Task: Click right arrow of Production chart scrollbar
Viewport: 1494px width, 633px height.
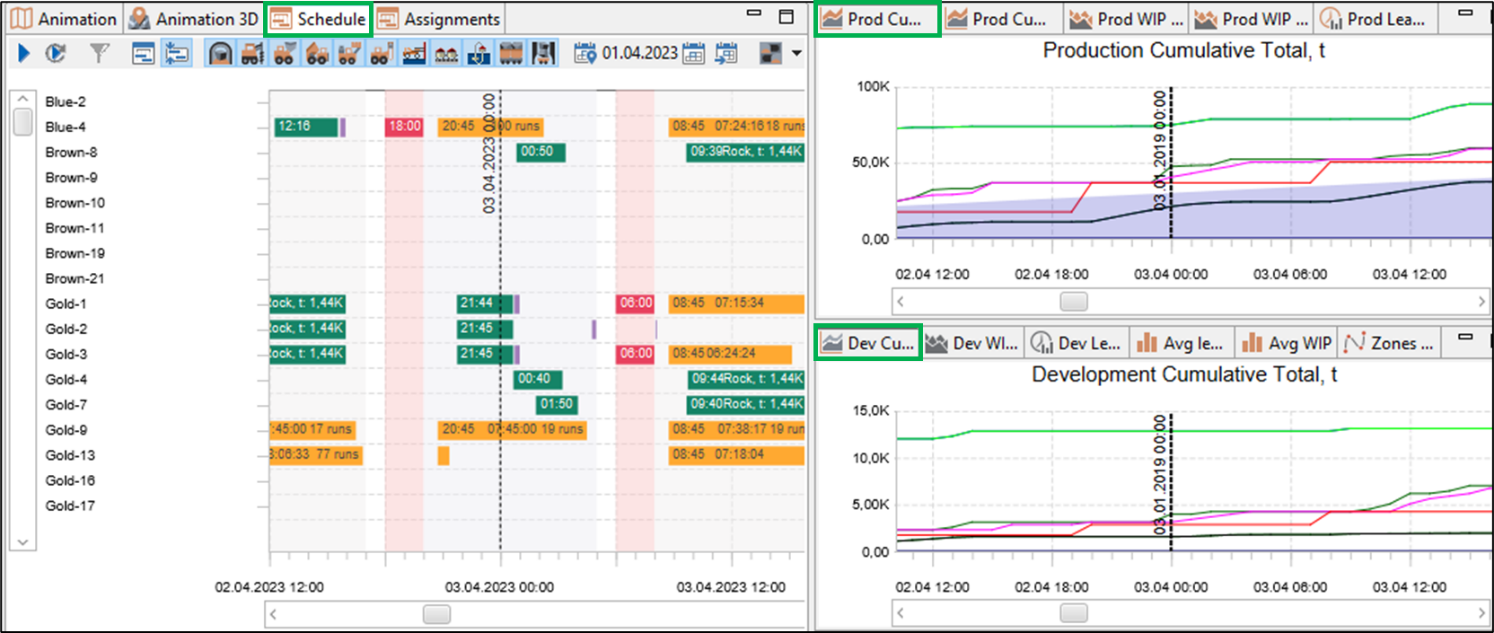Action: (1481, 300)
